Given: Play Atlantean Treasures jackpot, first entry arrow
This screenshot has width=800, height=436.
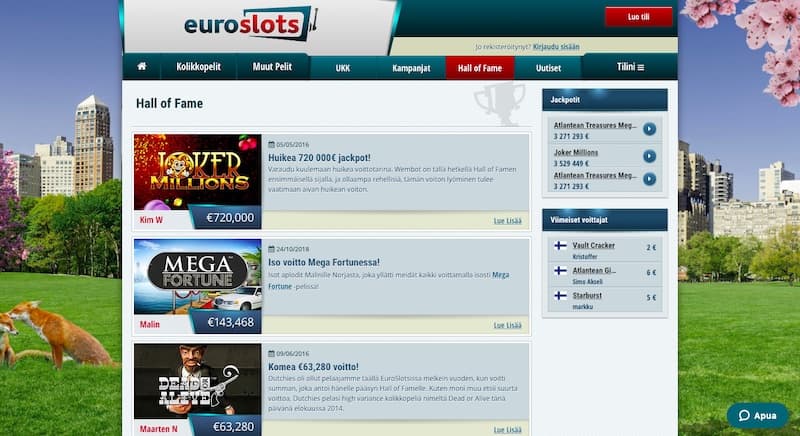Looking at the screenshot, I should [649, 129].
